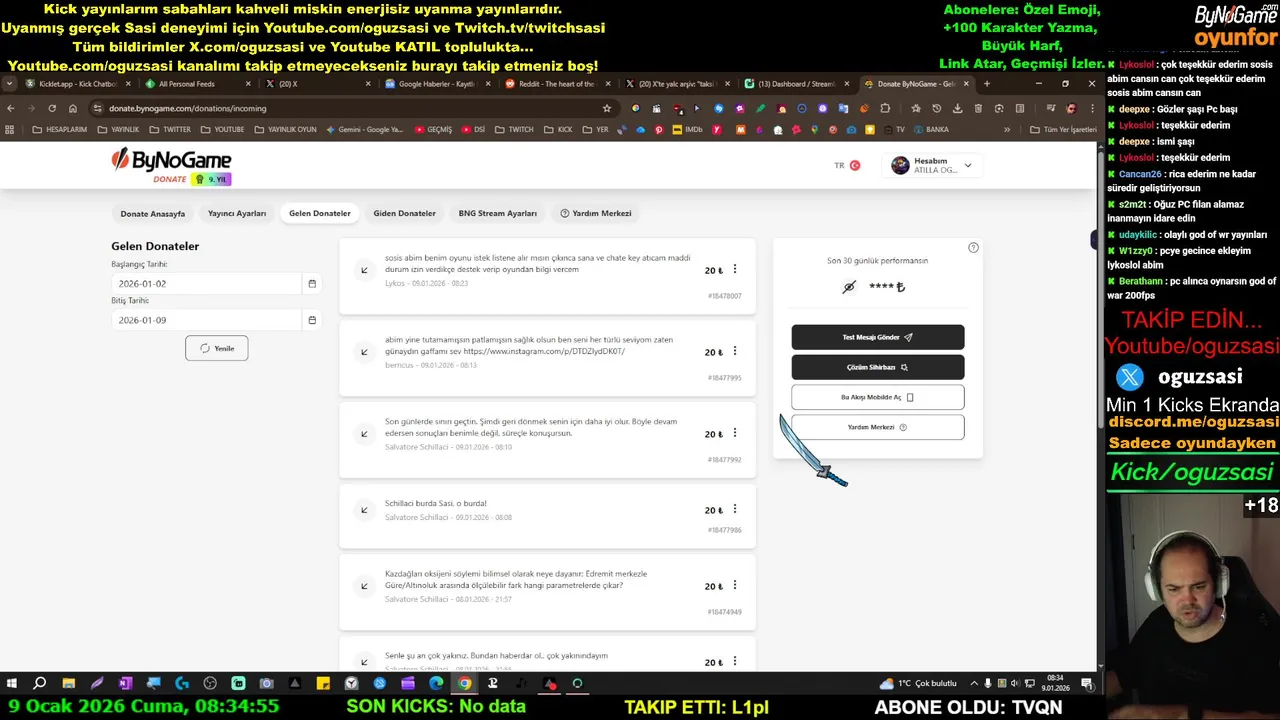The image size is (1280, 720).
Task: Open three-dot menu on Lykos donation
Action: 735,269
